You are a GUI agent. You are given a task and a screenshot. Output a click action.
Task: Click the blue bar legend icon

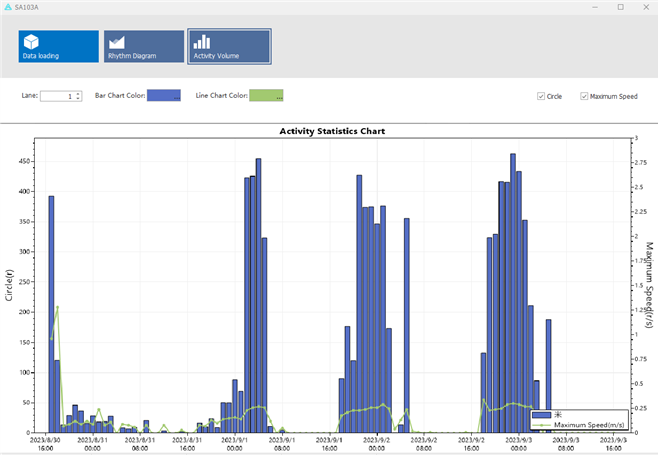[x=541, y=414]
